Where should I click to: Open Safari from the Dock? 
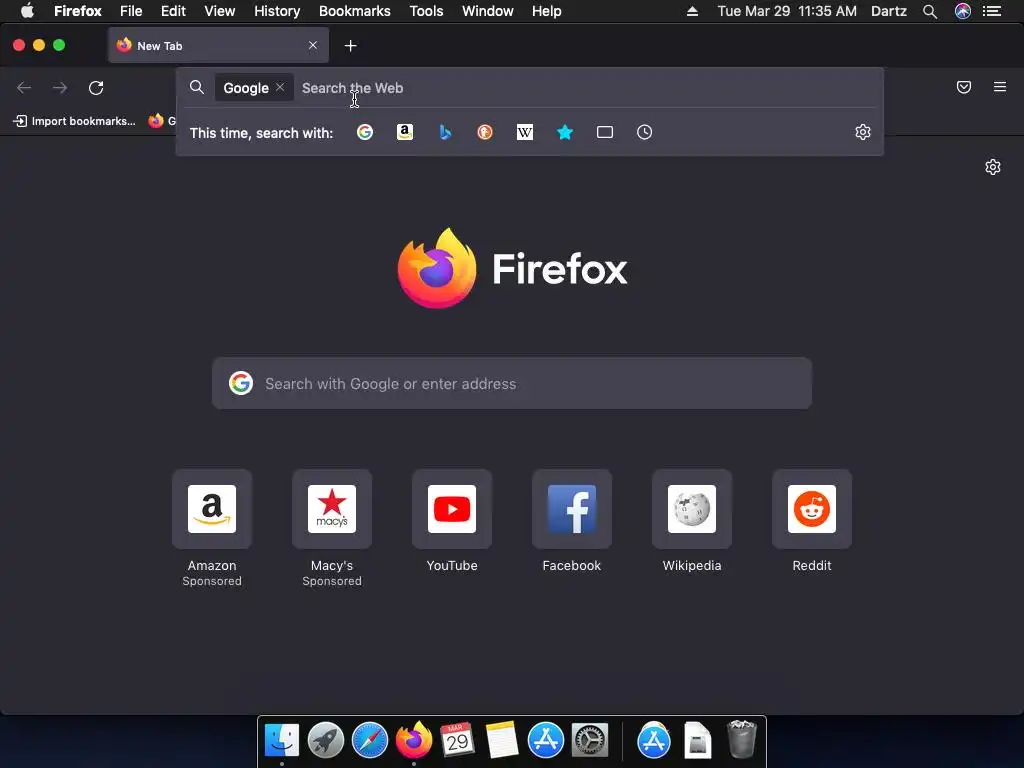tap(370, 740)
